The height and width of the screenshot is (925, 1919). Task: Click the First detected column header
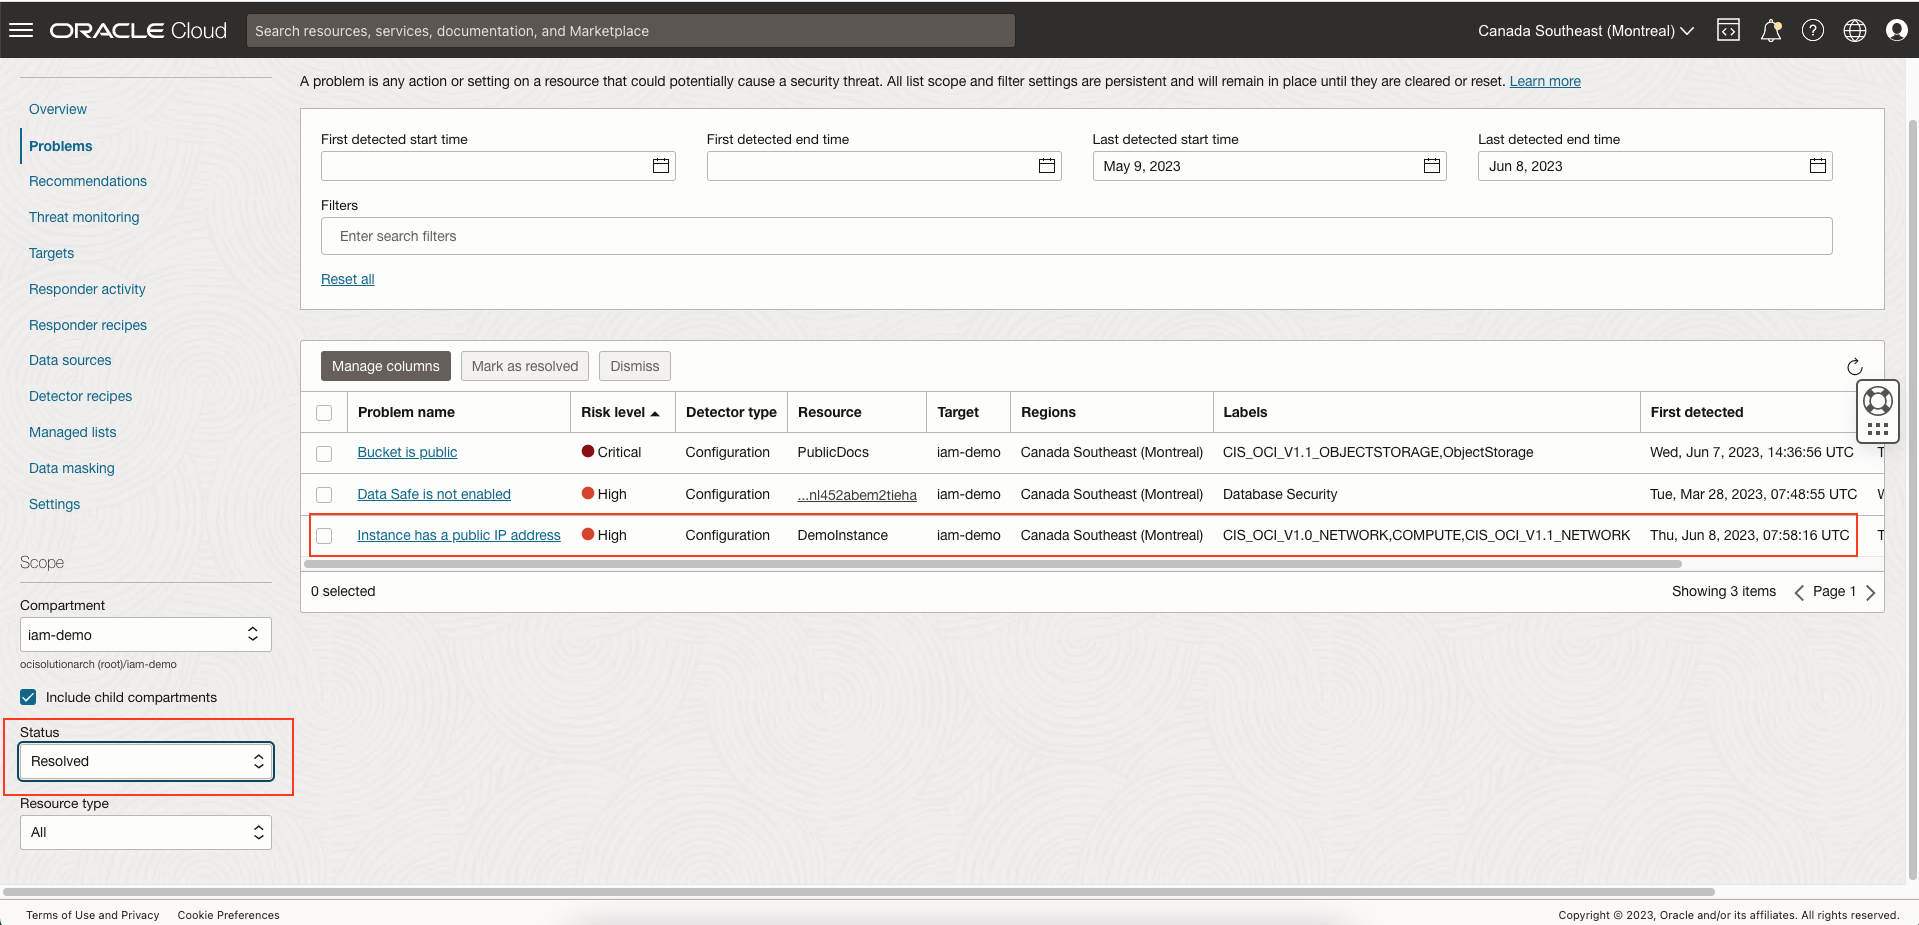1697,412
